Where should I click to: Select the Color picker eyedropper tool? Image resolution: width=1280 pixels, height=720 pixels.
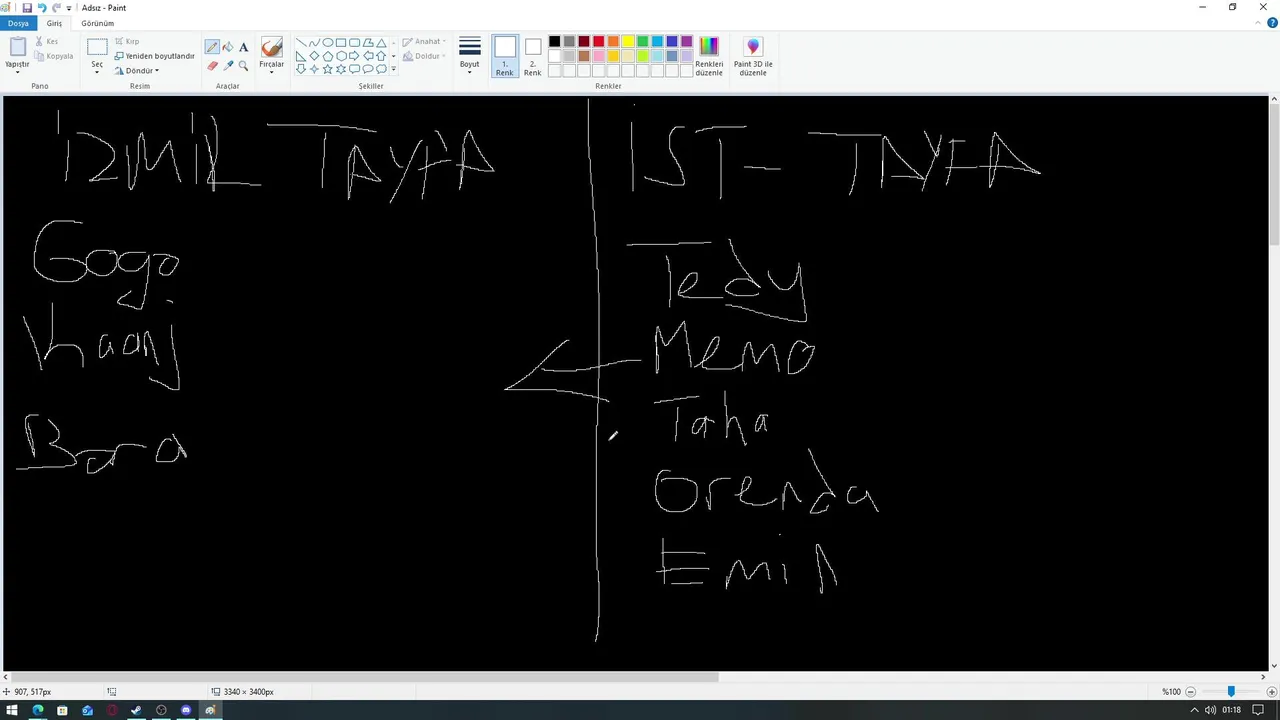tap(228, 65)
